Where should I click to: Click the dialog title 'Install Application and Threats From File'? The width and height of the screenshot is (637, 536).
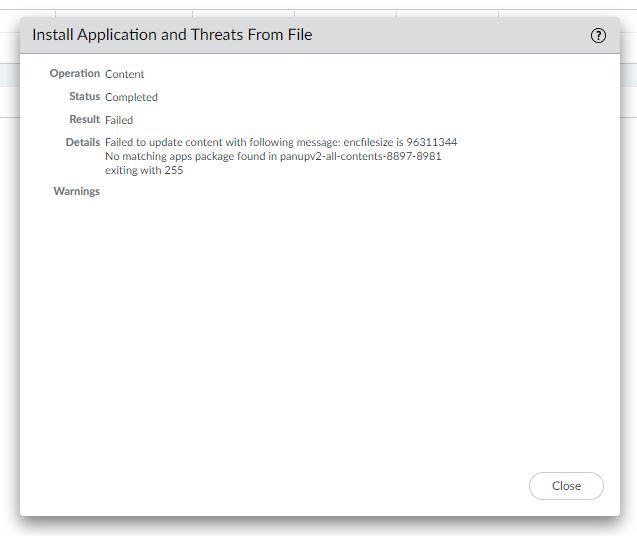point(172,35)
